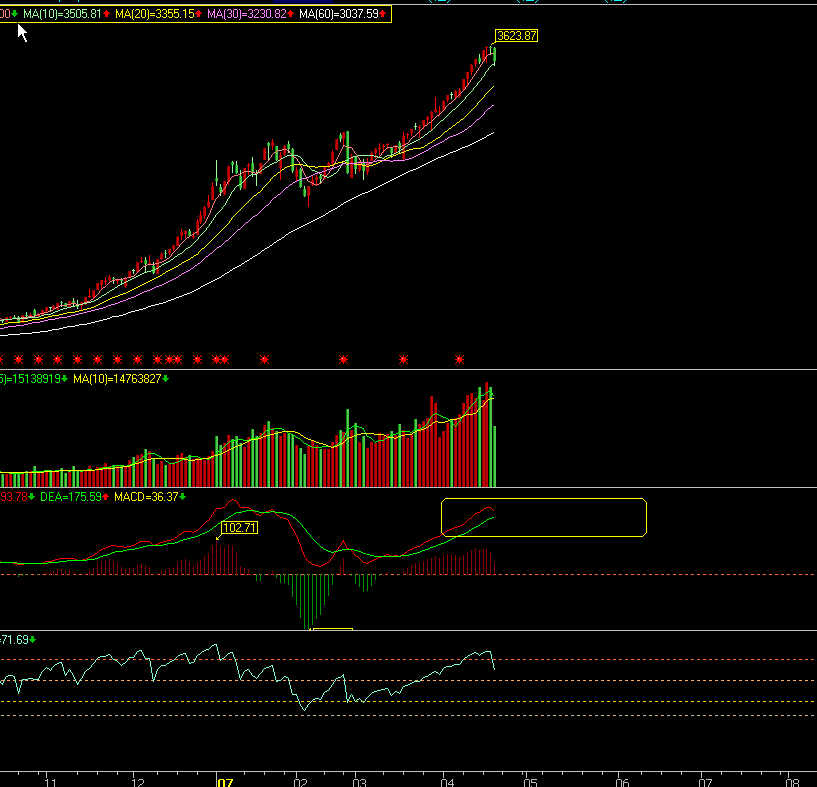Click the red star between months 02 and 03

[x=343, y=360]
